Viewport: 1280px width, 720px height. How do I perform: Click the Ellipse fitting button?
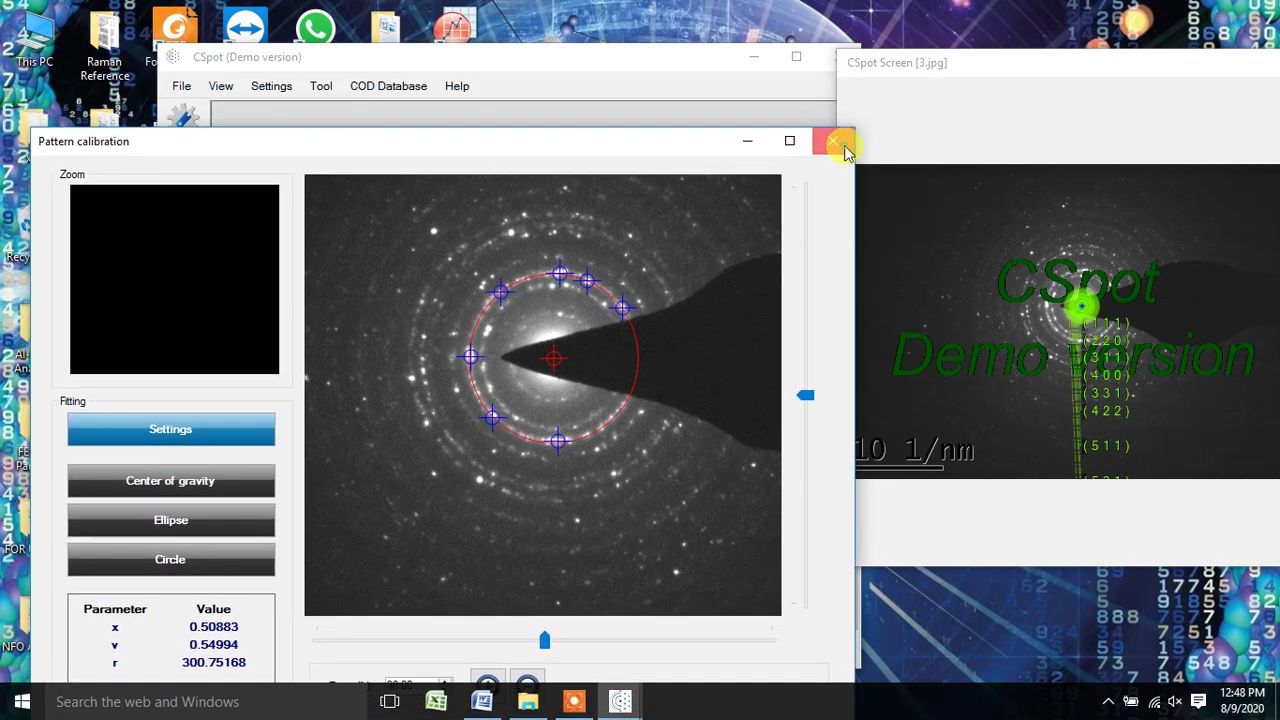pyautogui.click(x=171, y=520)
